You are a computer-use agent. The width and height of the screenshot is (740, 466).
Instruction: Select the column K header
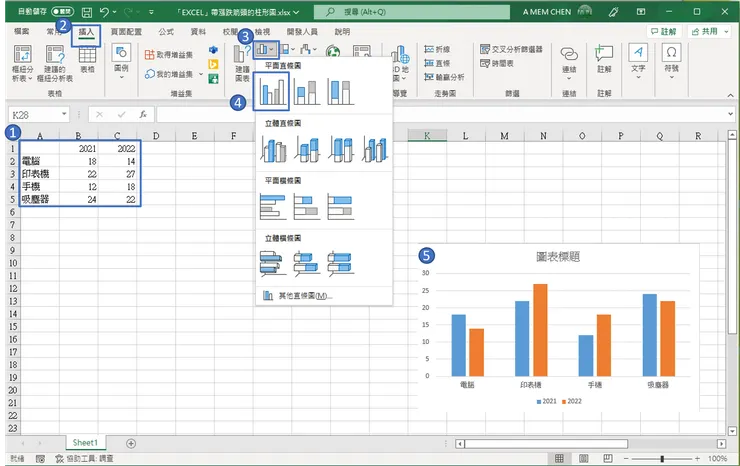click(427, 136)
